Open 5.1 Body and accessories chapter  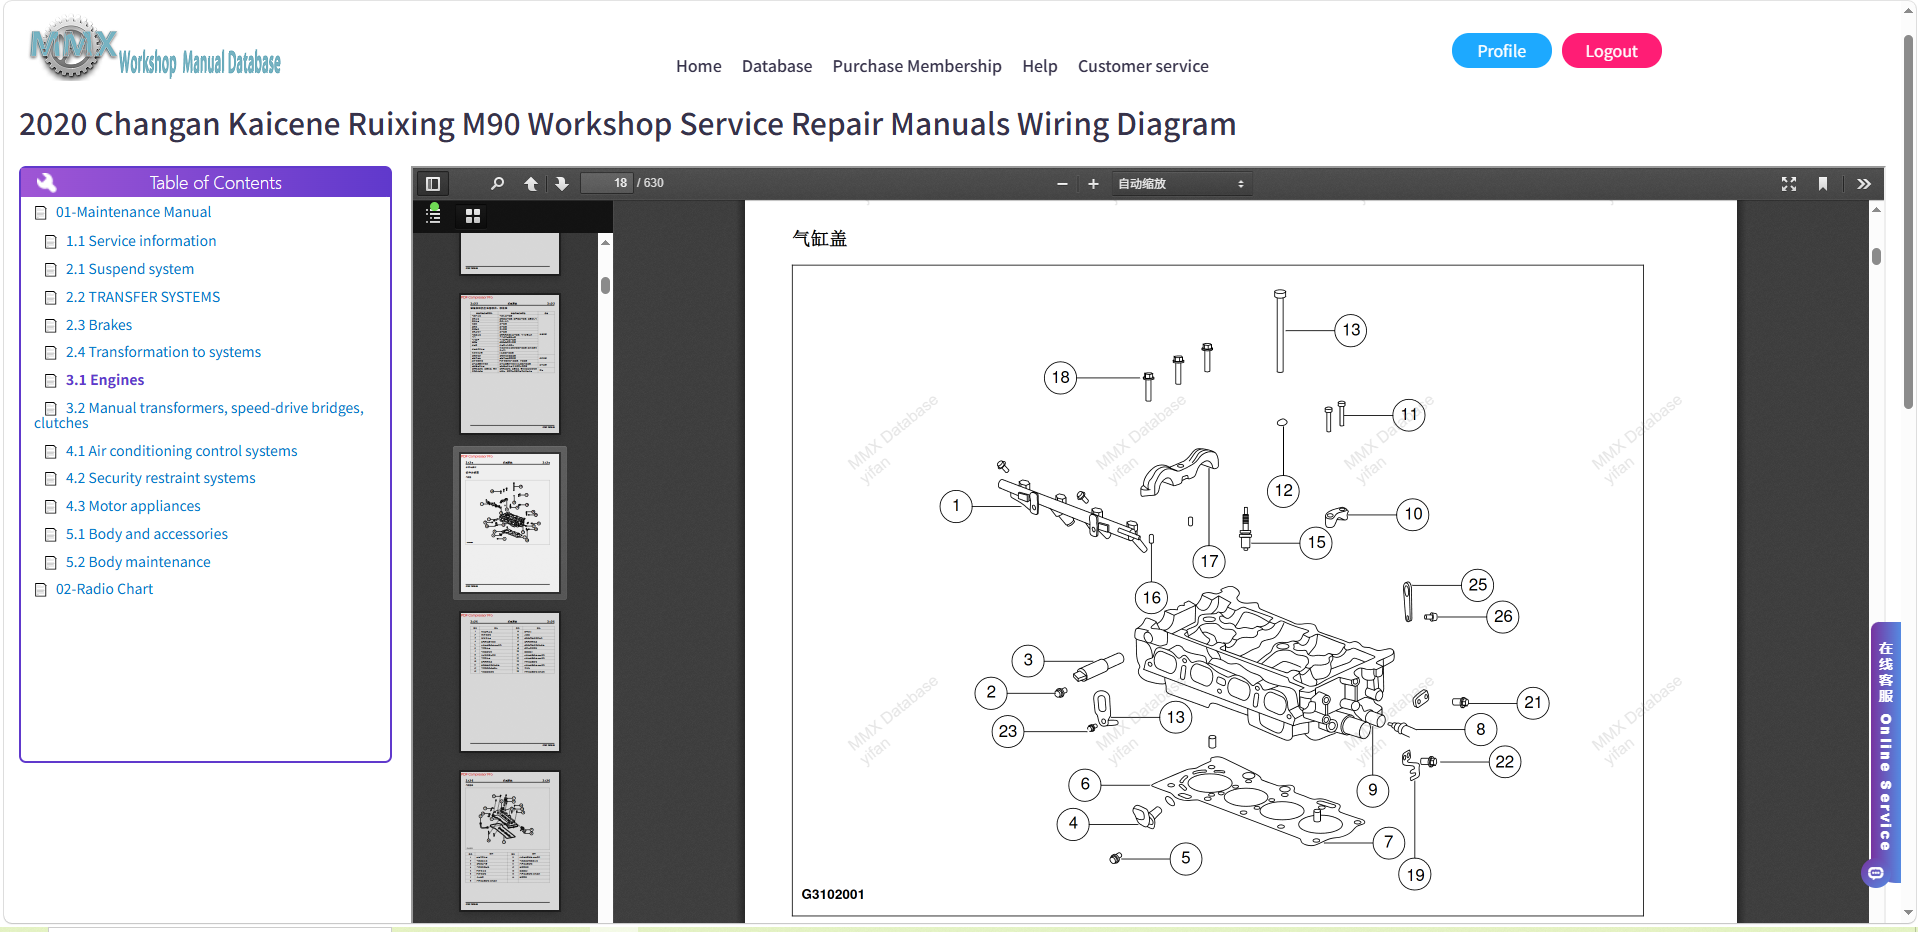[147, 534]
